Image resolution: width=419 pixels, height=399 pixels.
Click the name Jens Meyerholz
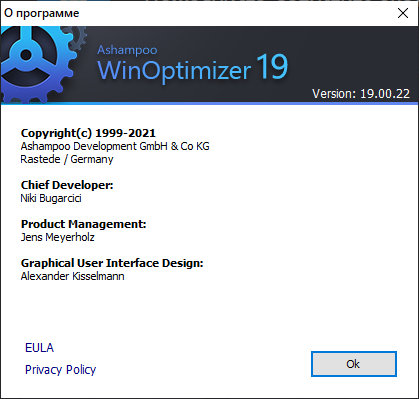(57, 237)
